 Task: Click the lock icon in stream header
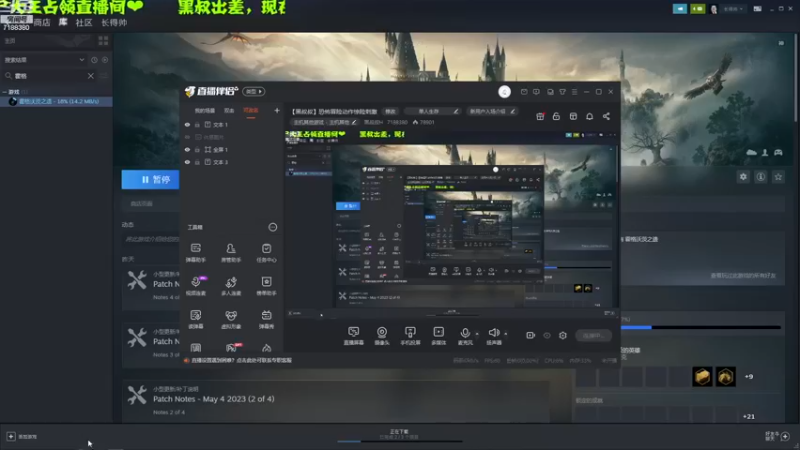(x=556, y=116)
